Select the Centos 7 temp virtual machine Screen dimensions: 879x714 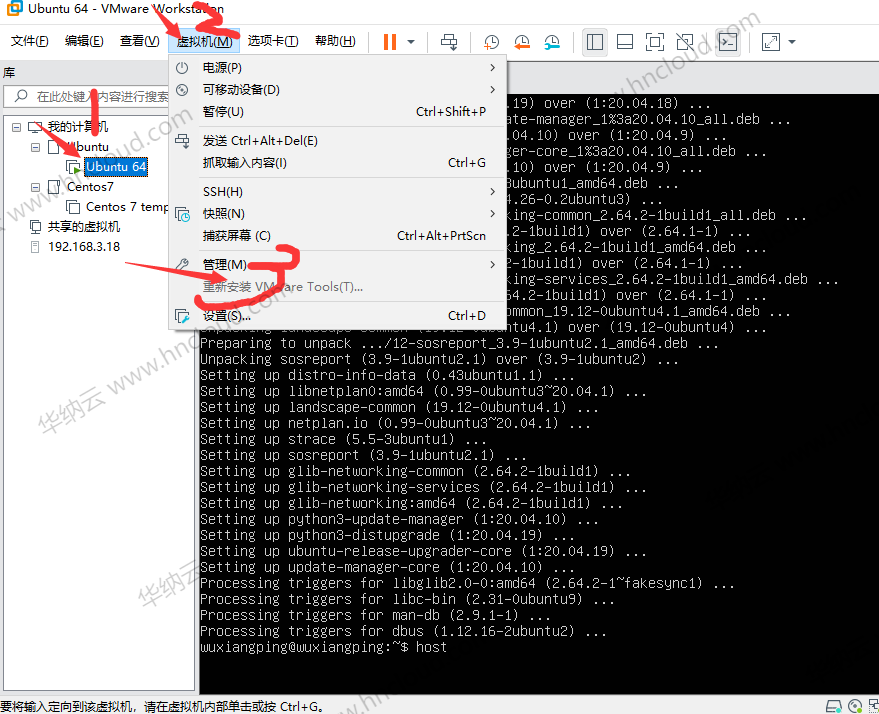pyautogui.click(x=127, y=207)
